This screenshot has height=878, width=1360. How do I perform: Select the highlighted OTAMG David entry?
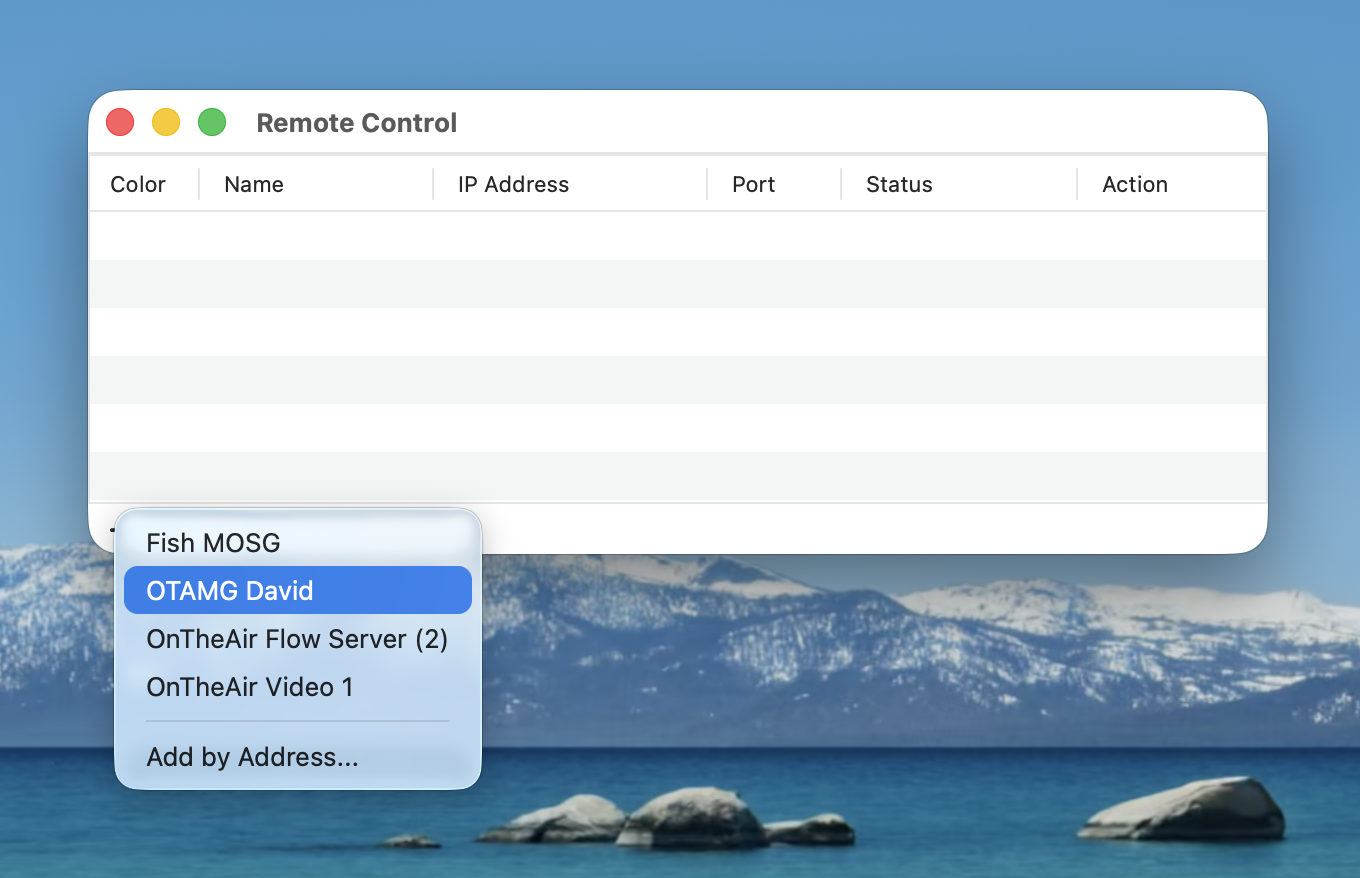[x=230, y=590]
